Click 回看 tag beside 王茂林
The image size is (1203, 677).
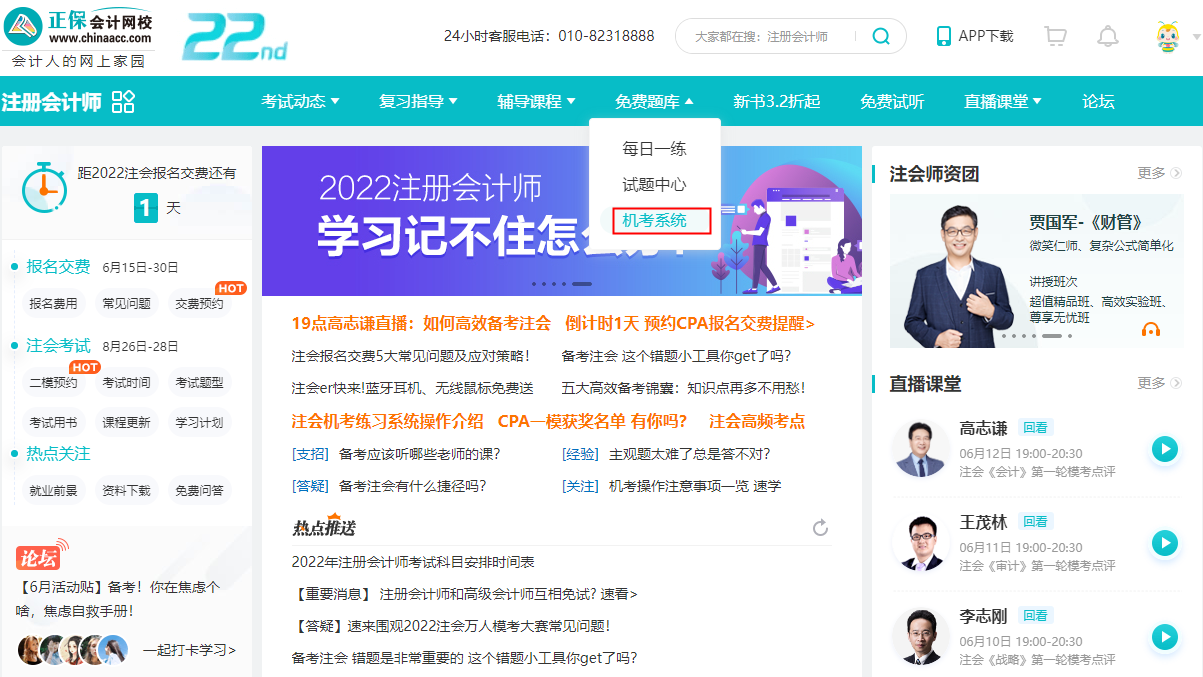tap(1035, 521)
